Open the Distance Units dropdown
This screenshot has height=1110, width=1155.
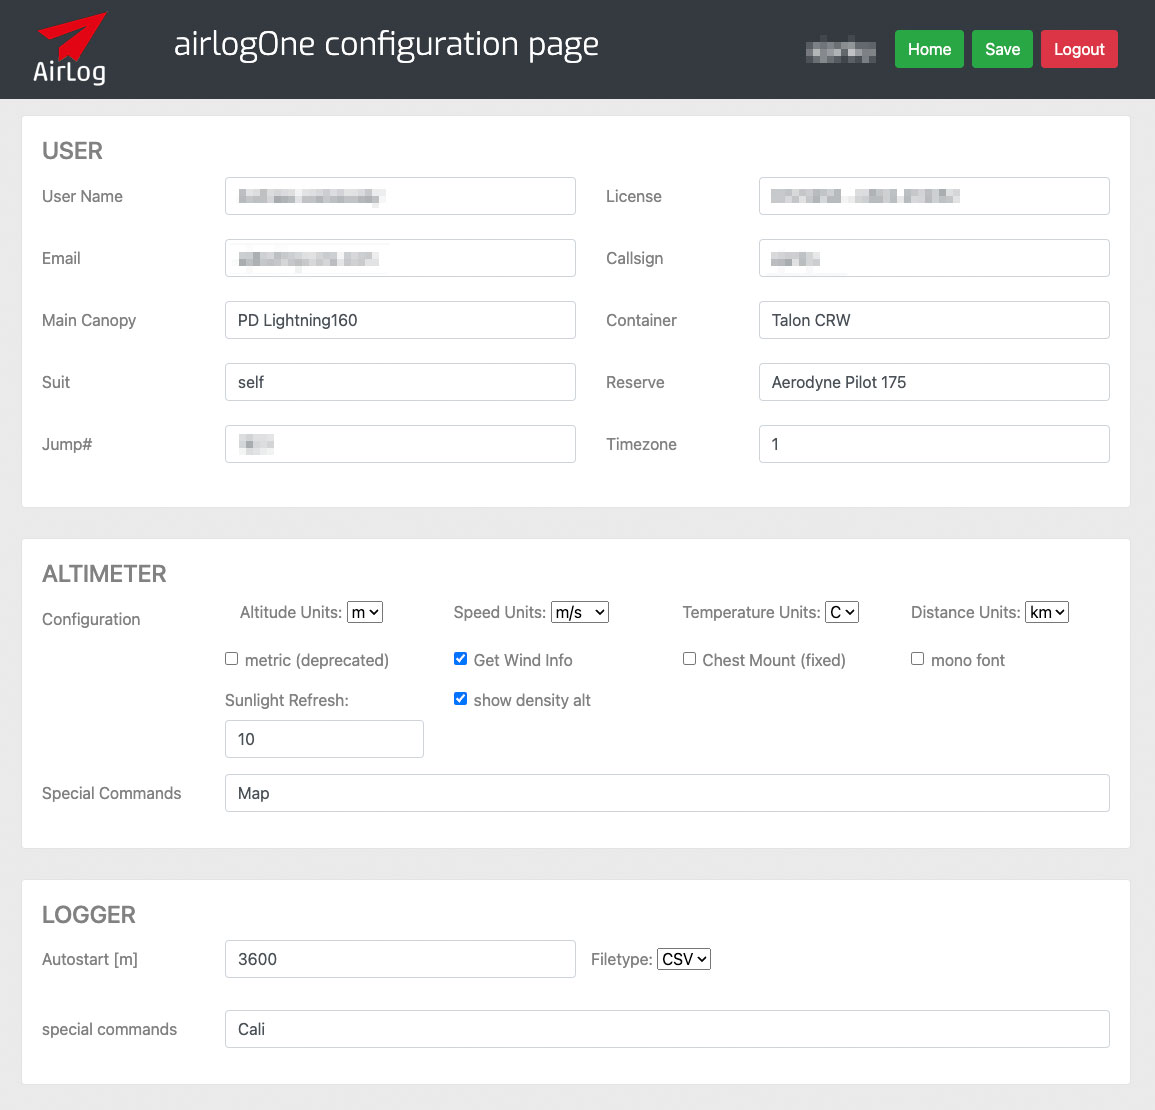coord(1047,612)
